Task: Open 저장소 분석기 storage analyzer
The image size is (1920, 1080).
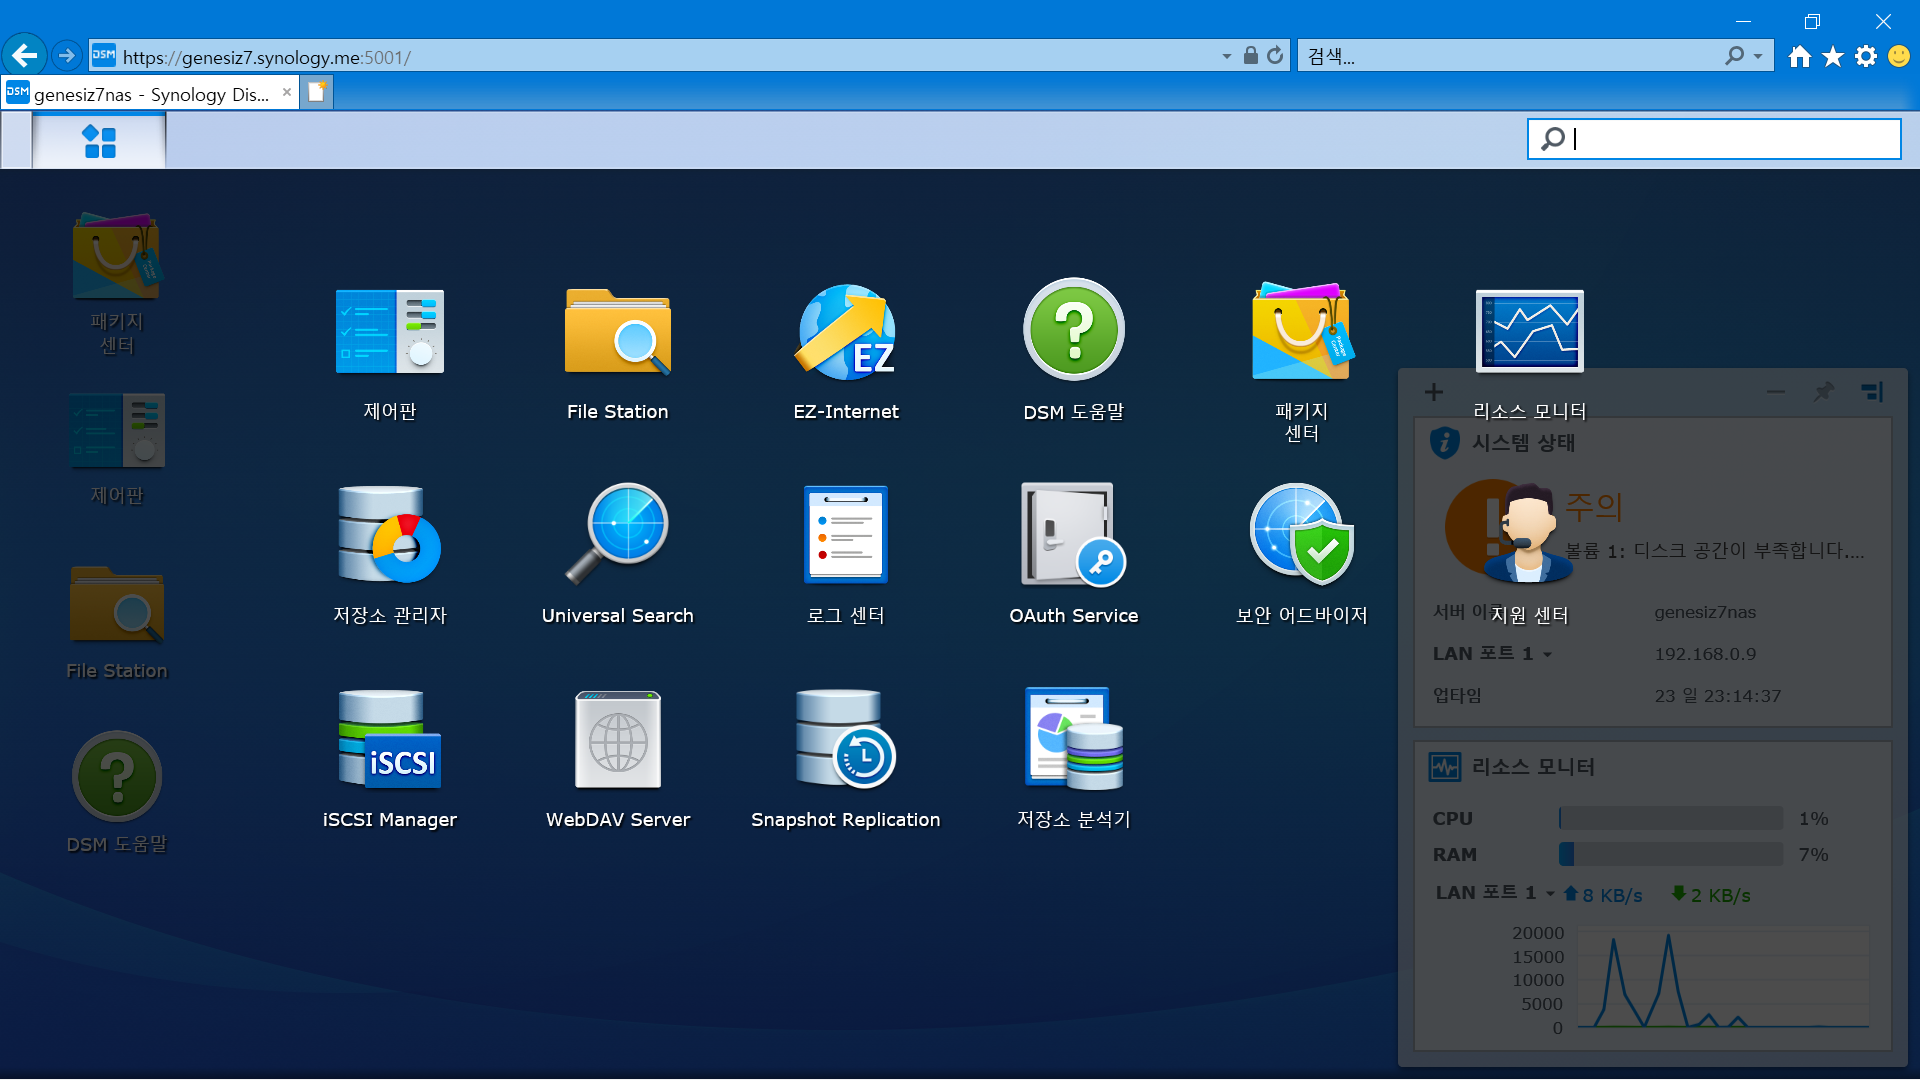Action: [x=1074, y=740]
